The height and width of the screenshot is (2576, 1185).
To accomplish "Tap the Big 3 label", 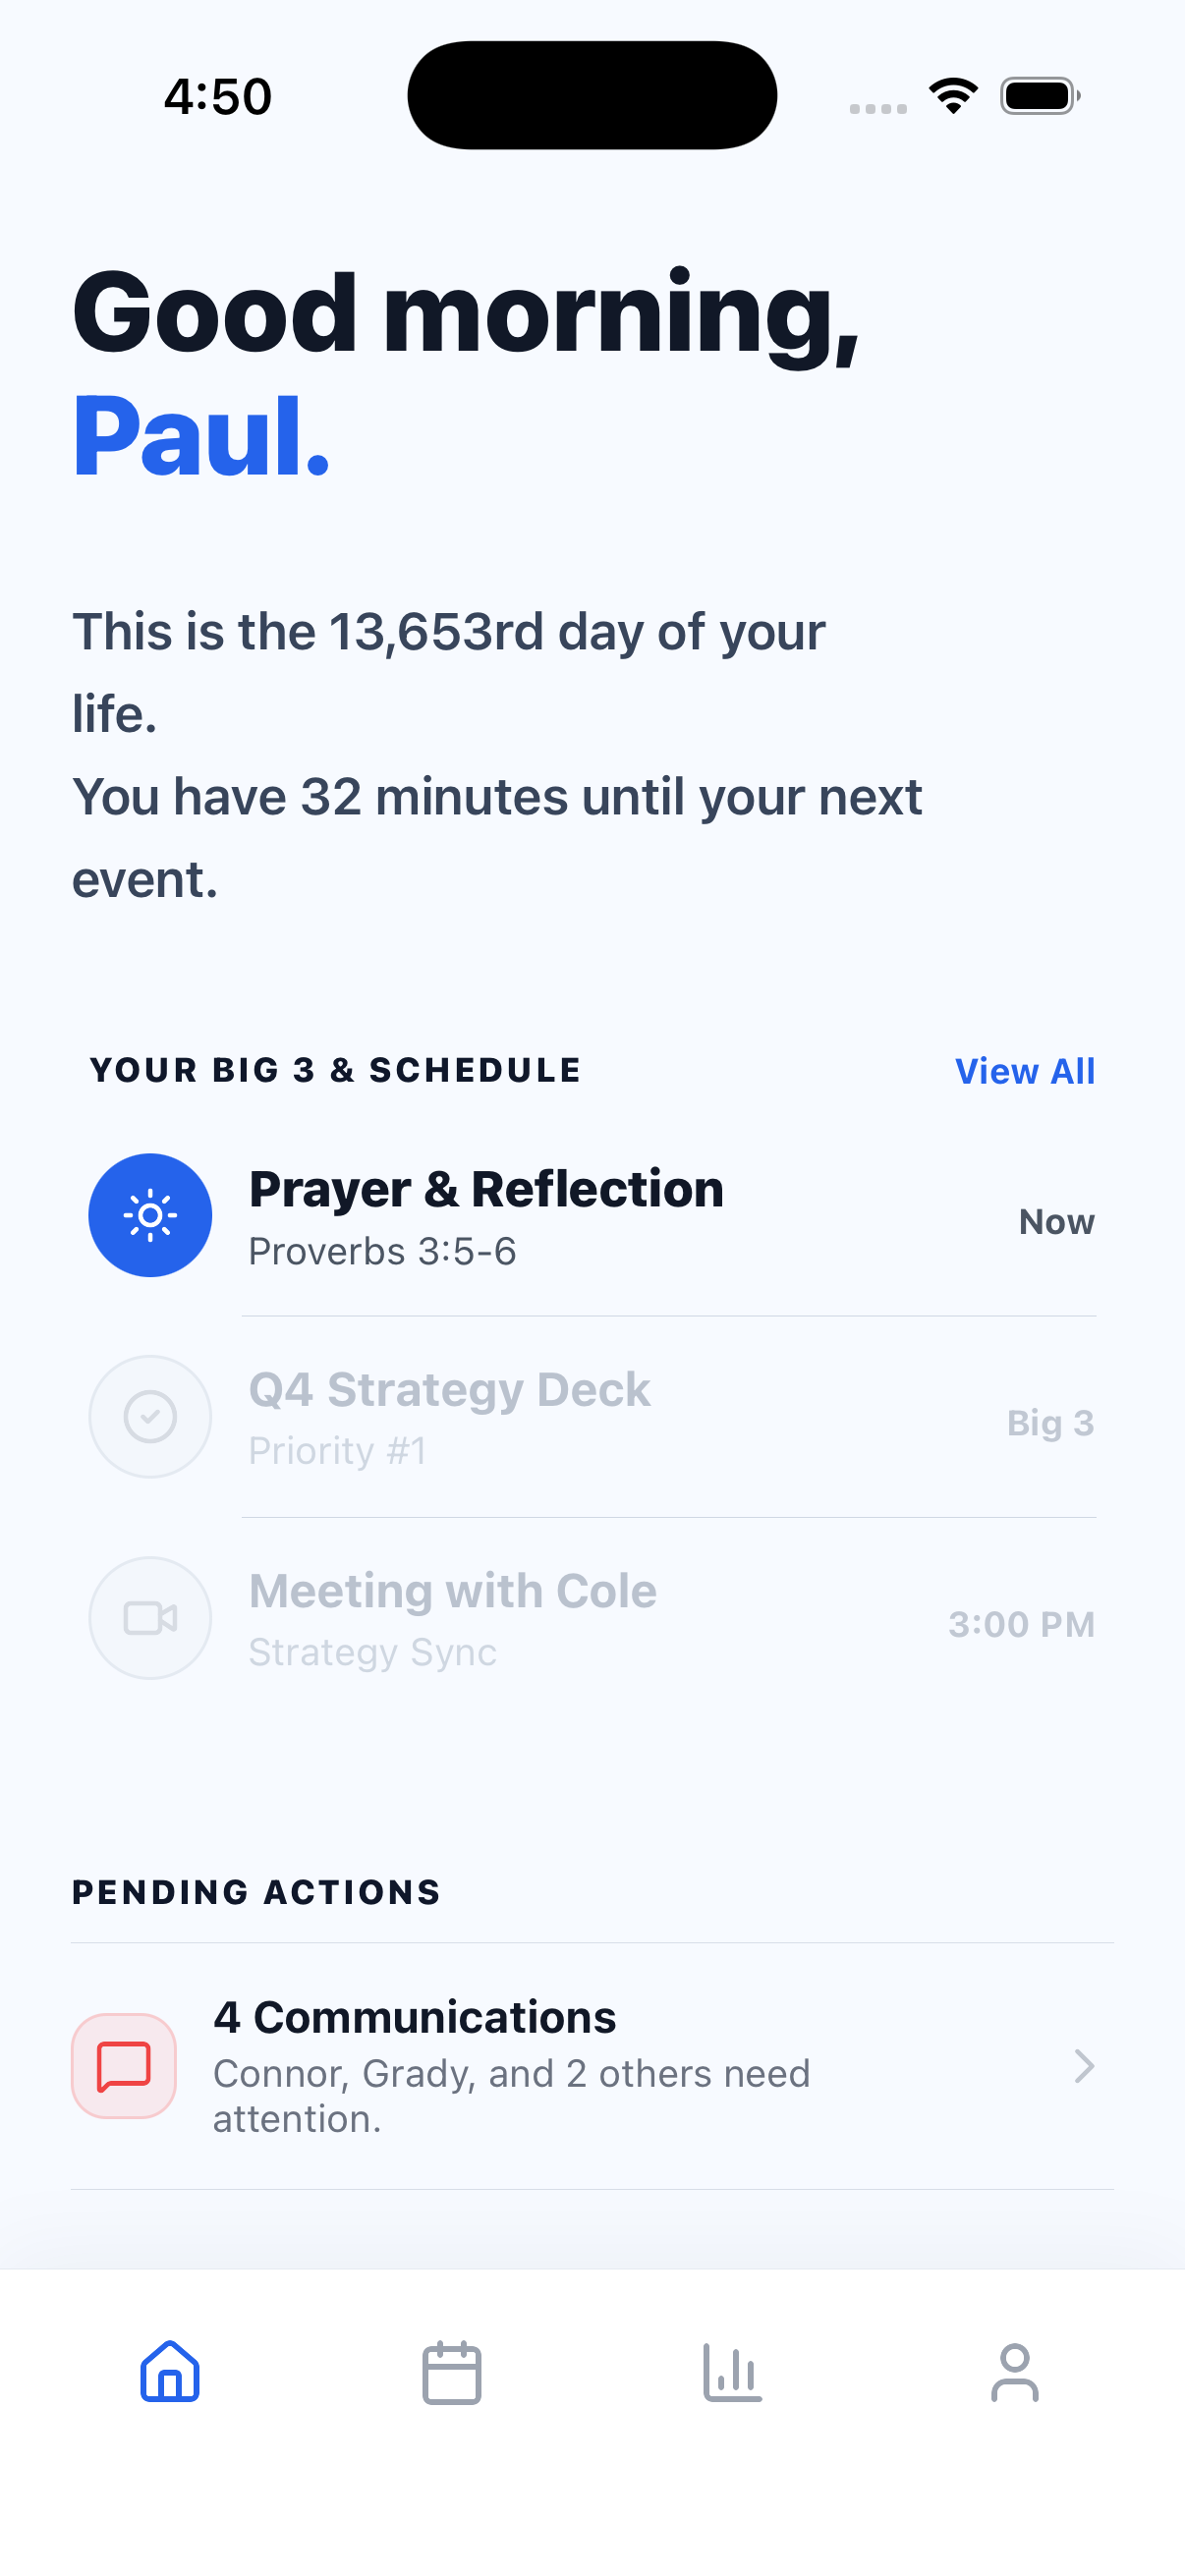I will coord(1050,1423).
